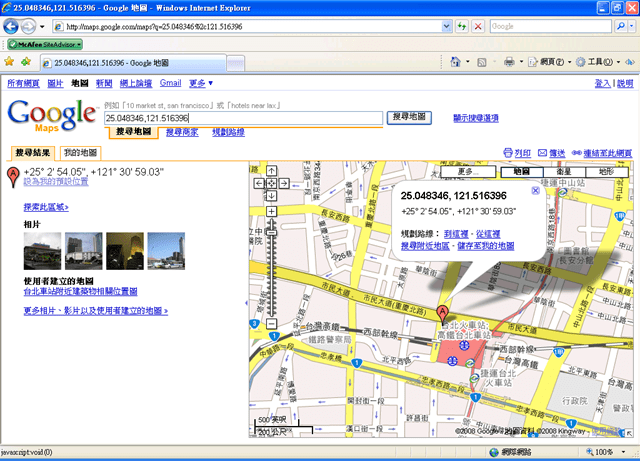Click the refresh page icon
The width and height of the screenshot is (640, 461).
click(462, 27)
